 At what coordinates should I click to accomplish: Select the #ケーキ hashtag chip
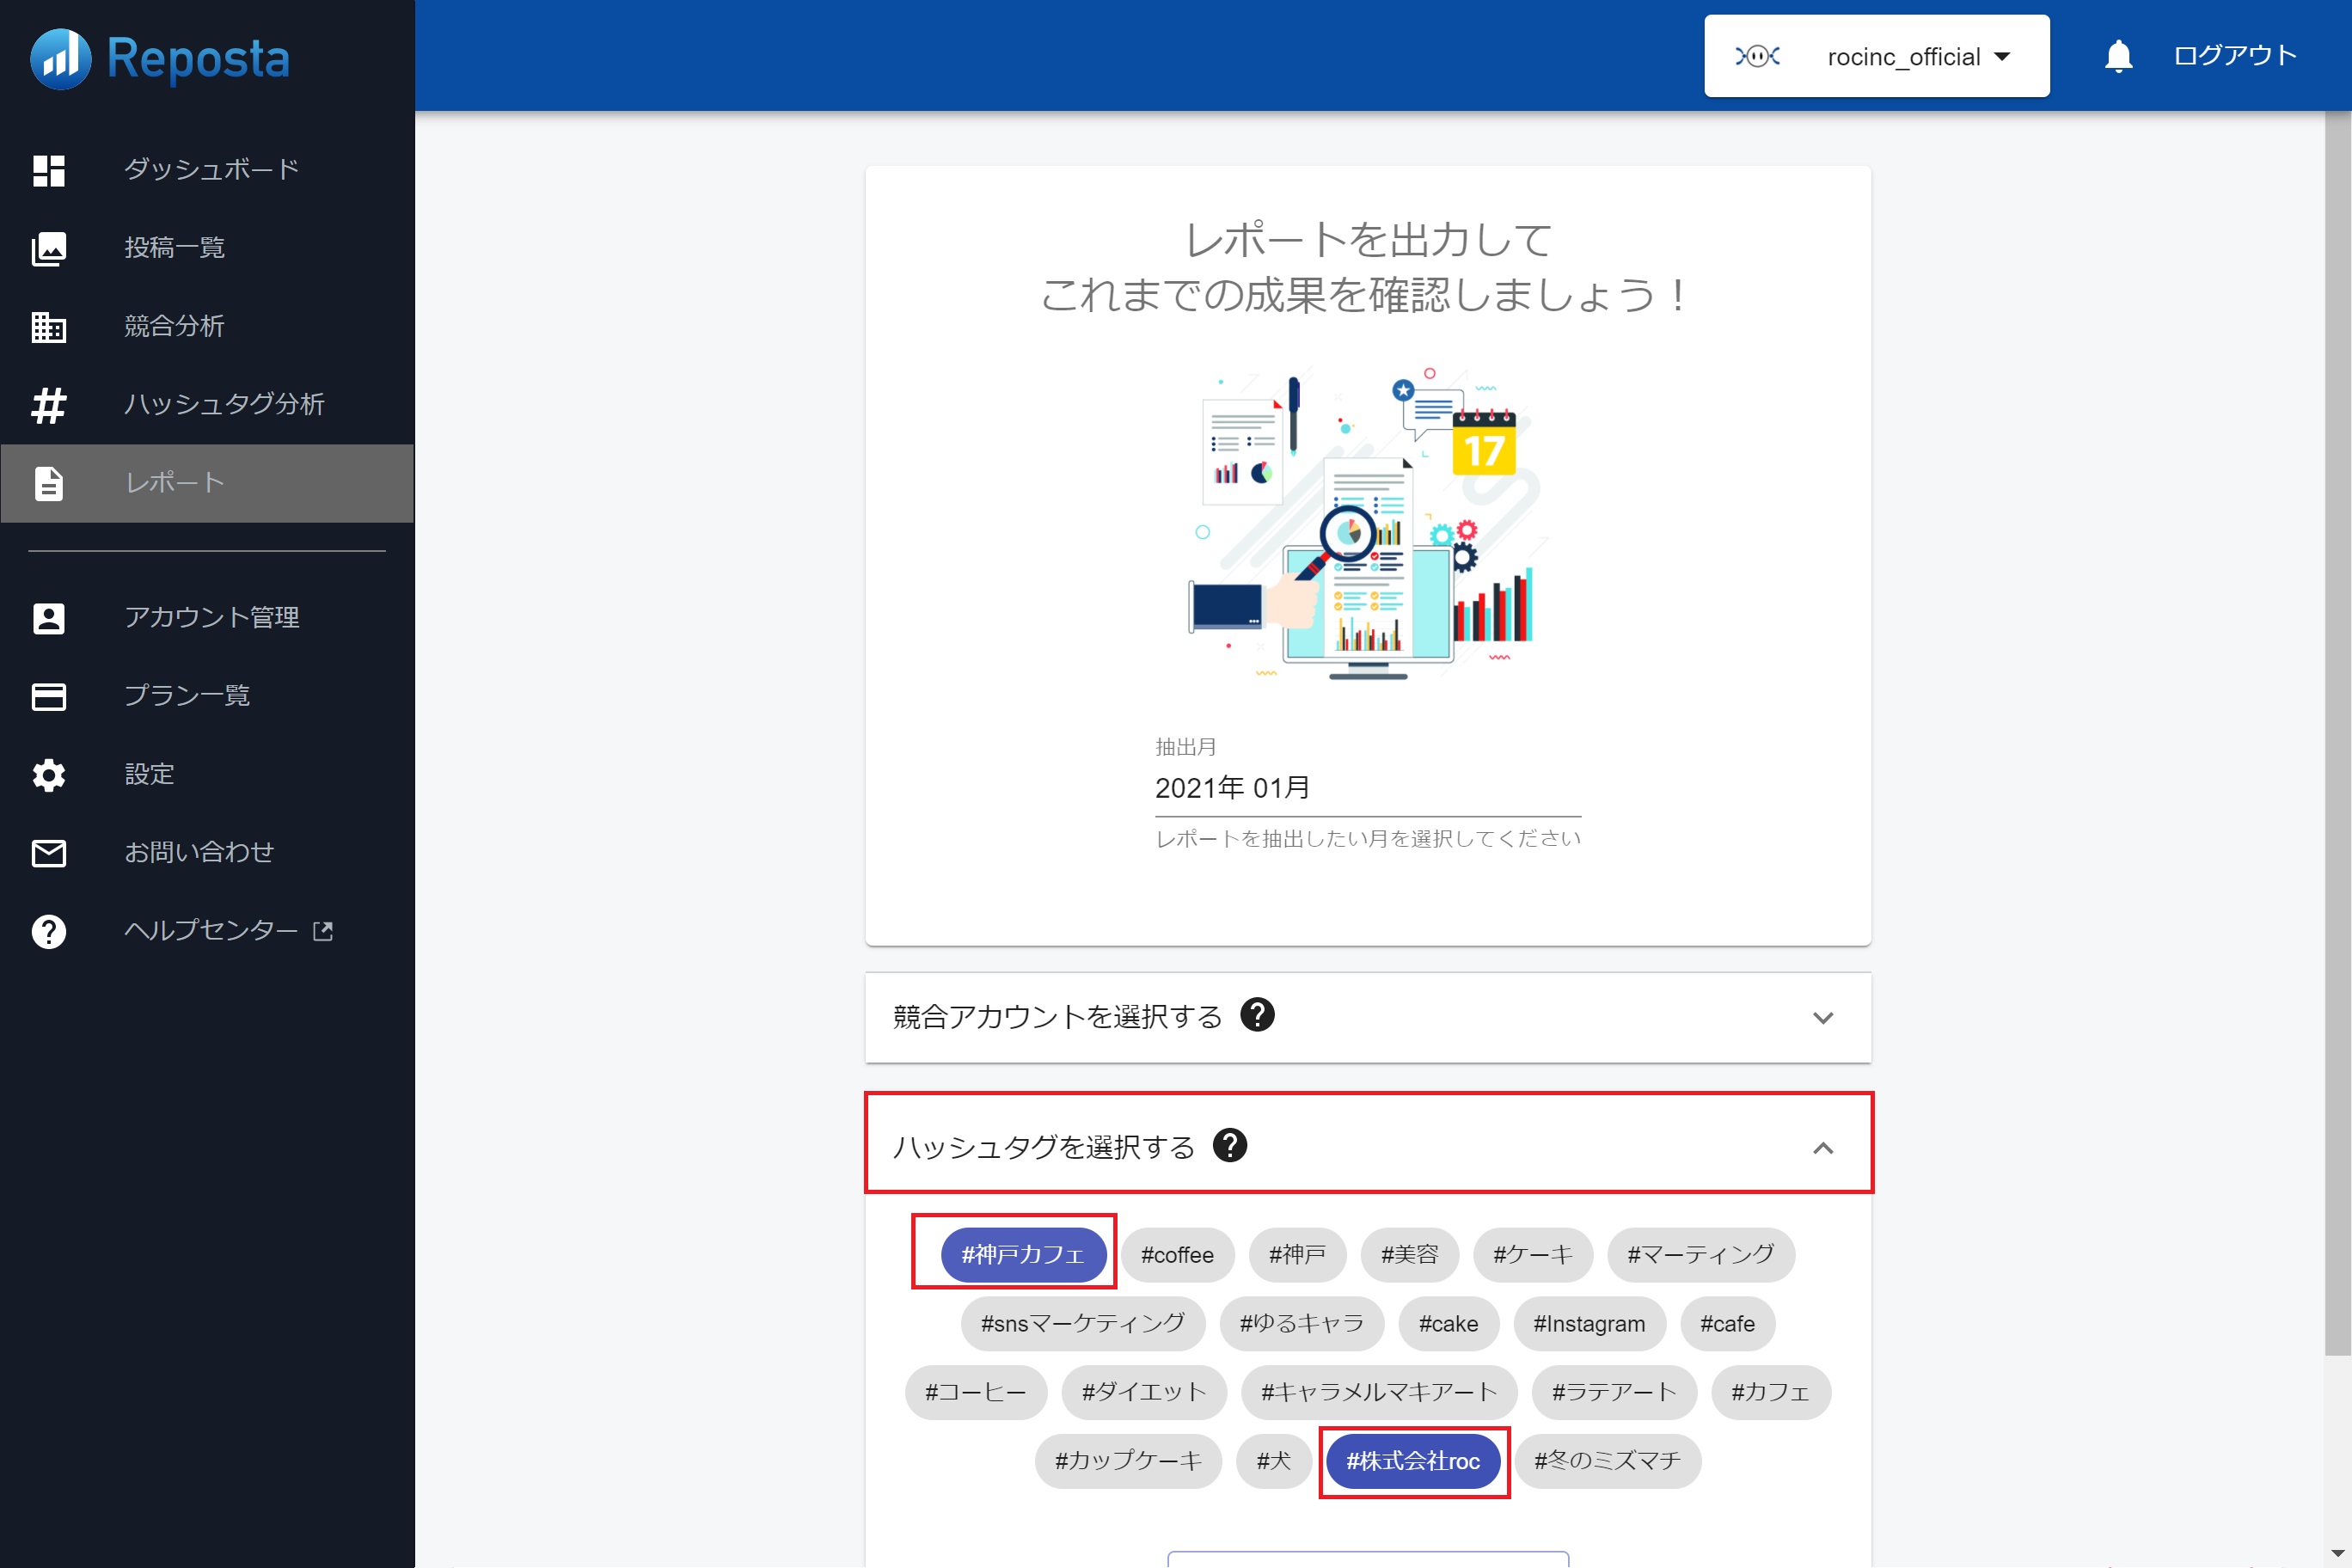click(x=1533, y=1254)
